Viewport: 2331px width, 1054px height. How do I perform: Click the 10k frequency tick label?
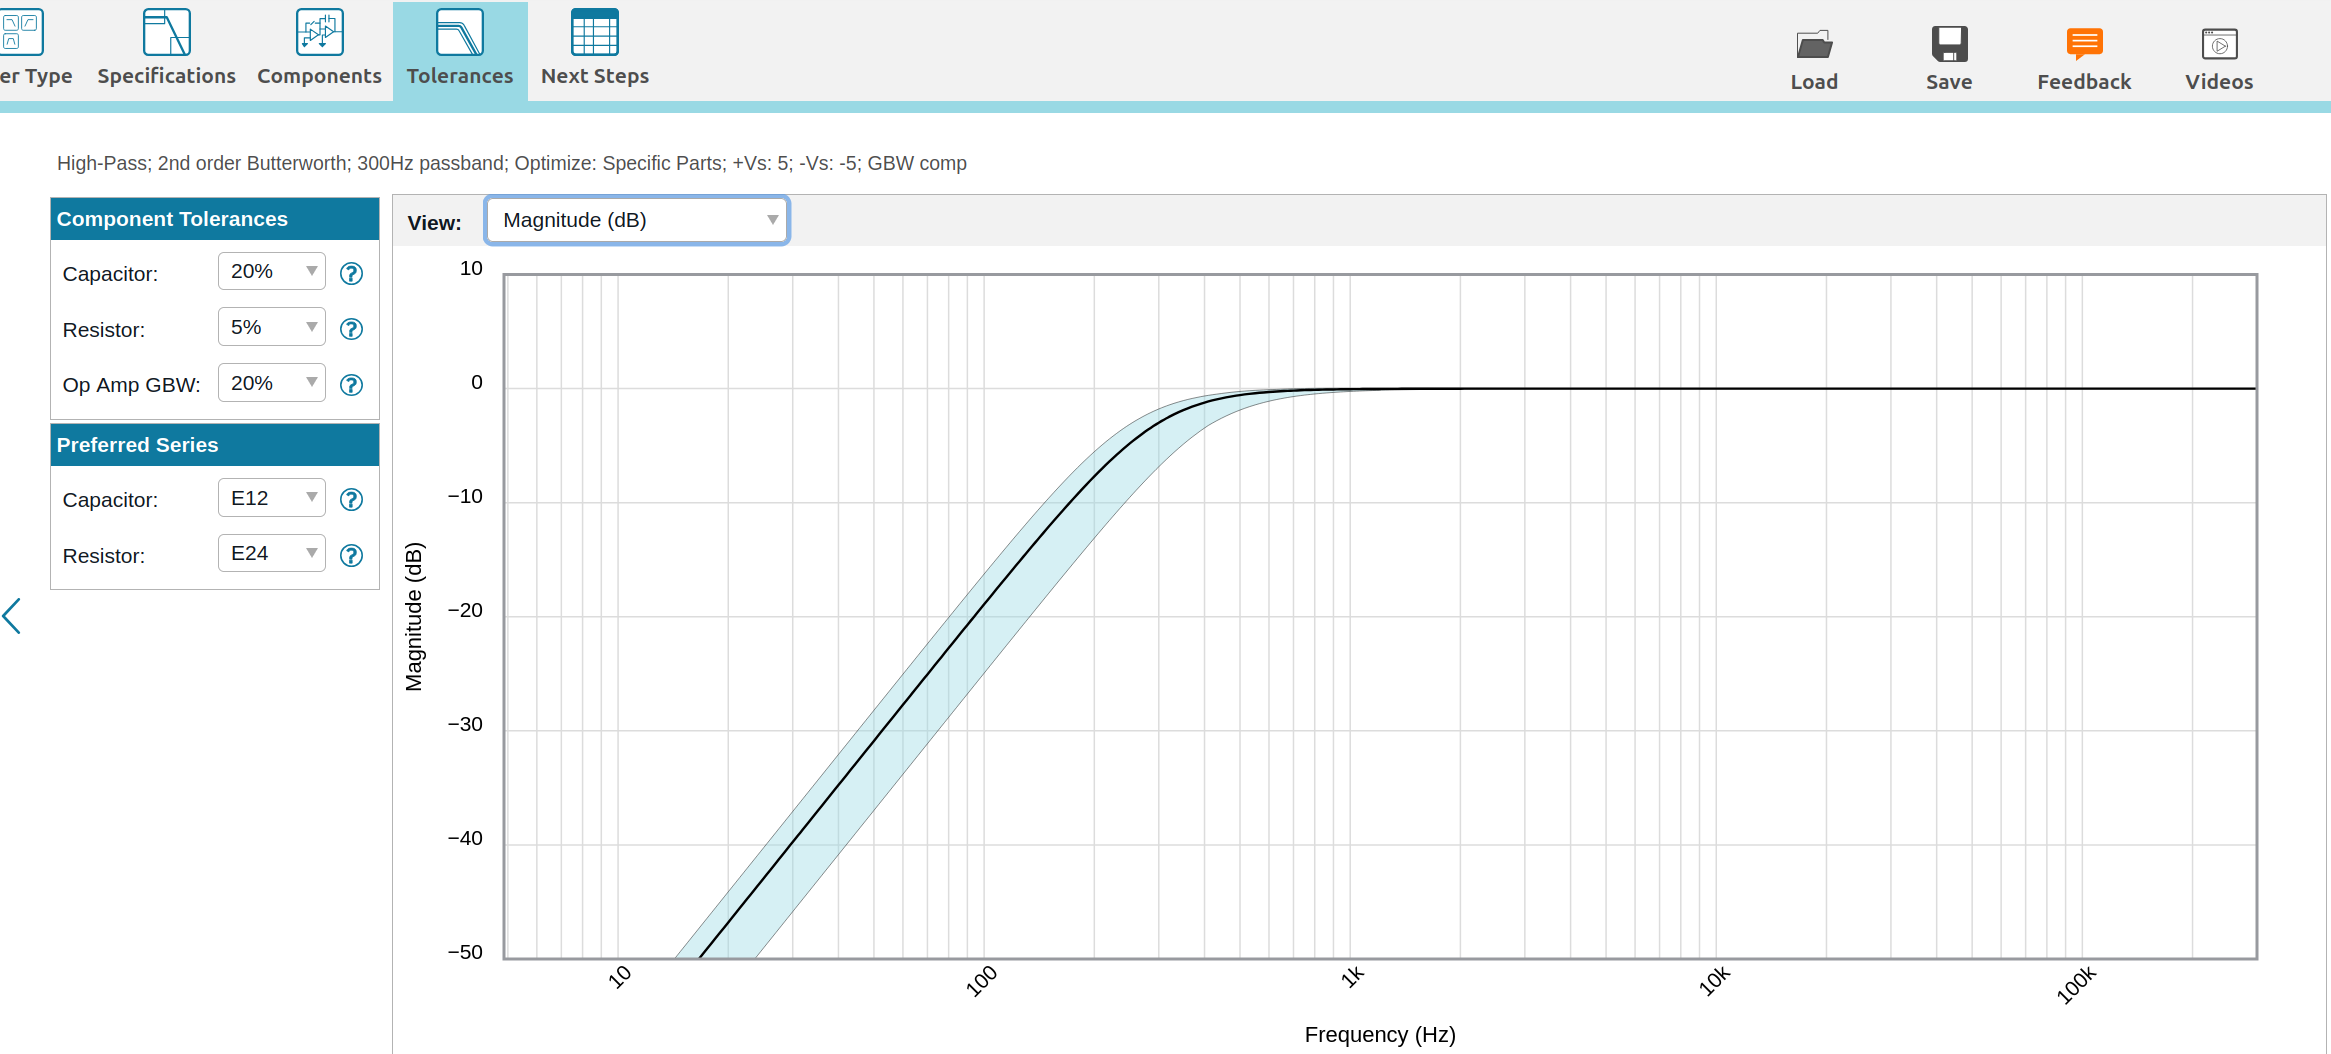(1714, 981)
